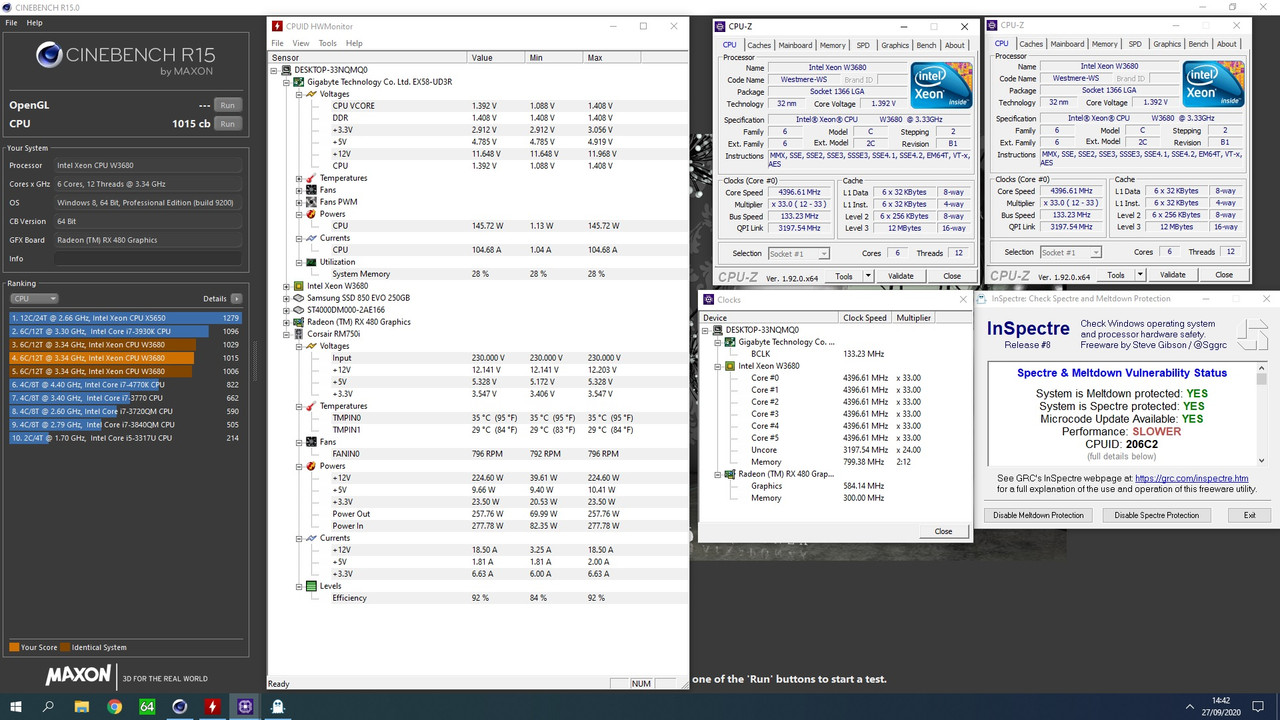Run the CPU test in Cinebench

228,124
